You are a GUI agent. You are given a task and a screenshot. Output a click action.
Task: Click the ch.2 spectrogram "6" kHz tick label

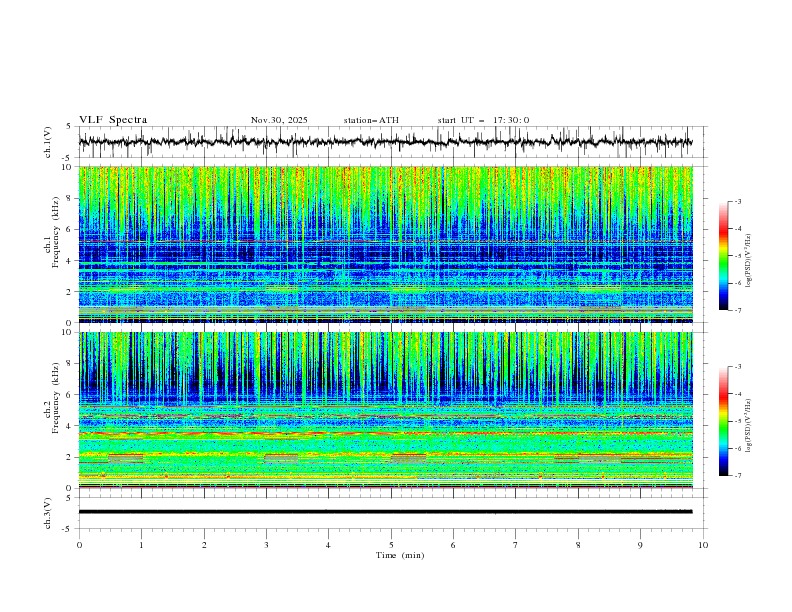click(69, 395)
